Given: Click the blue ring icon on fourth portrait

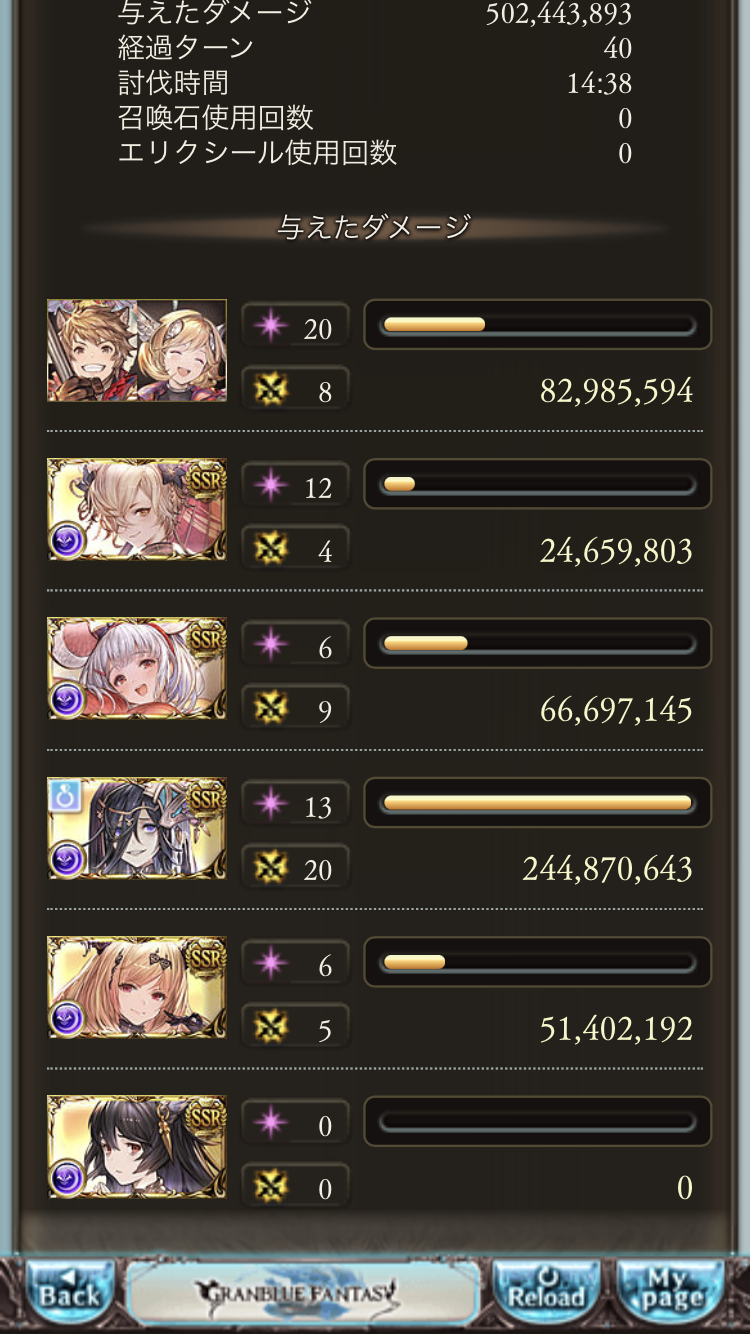Looking at the screenshot, I should 62,795.
